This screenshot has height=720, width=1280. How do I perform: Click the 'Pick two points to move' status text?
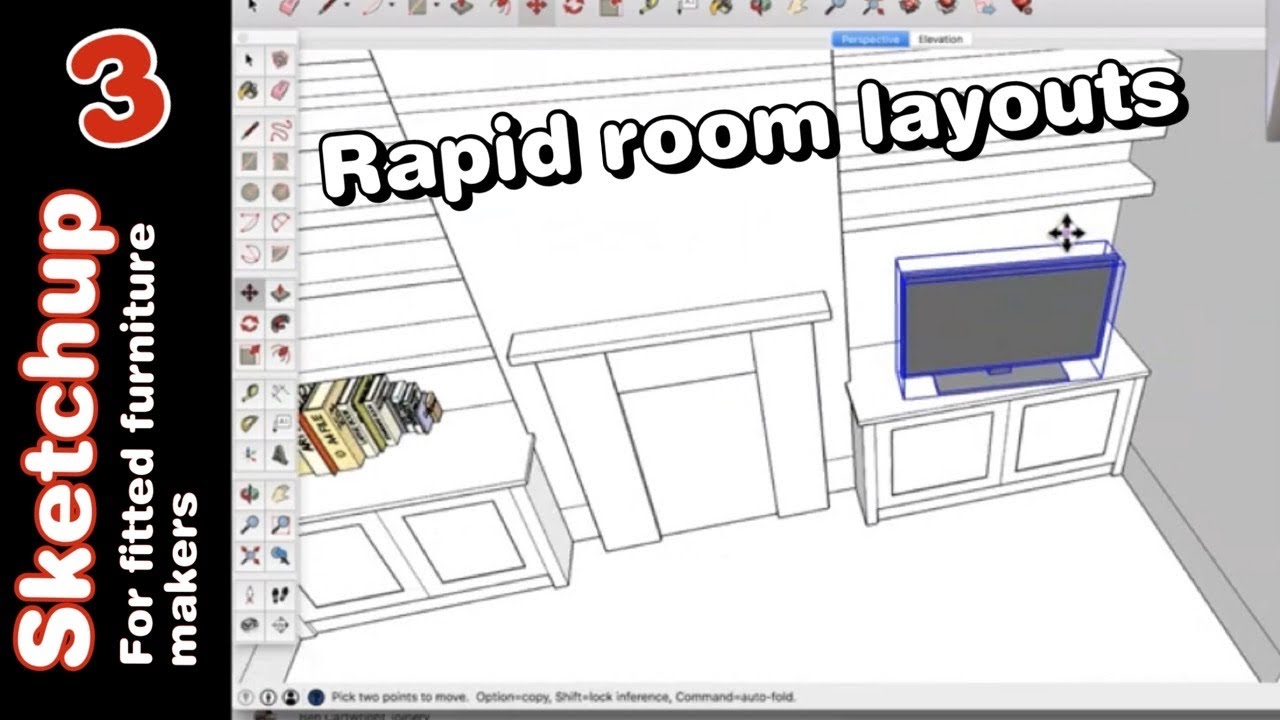(x=402, y=696)
